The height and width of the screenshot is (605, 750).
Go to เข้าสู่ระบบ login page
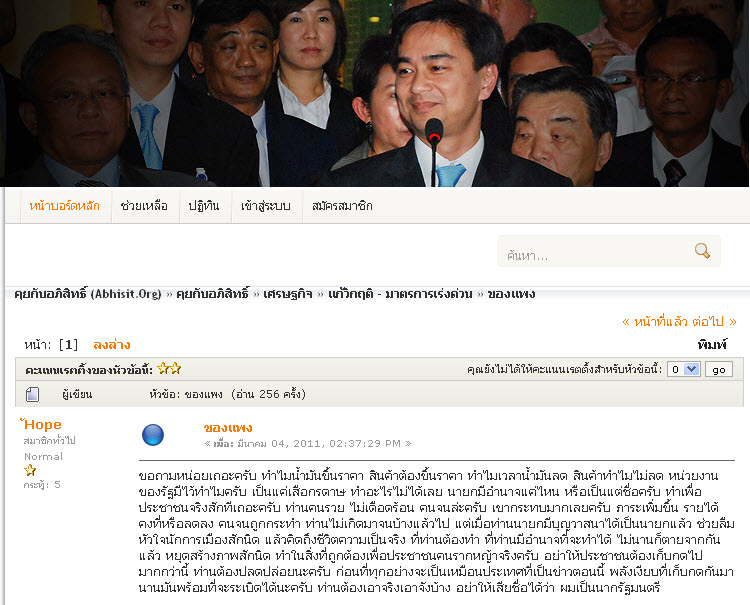click(x=265, y=206)
